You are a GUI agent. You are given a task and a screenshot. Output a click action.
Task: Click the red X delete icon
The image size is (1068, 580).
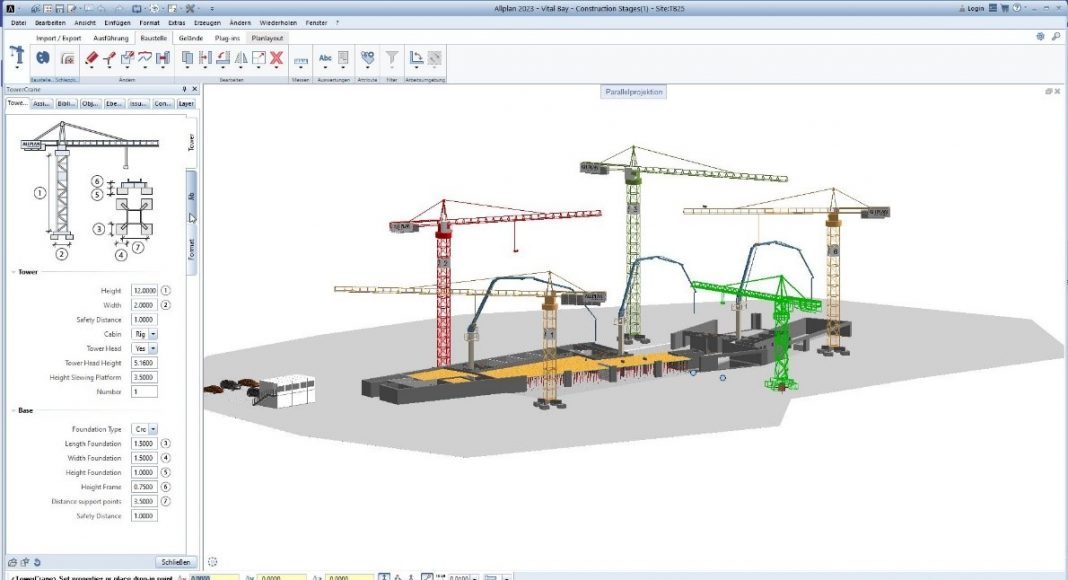[x=275, y=58]
